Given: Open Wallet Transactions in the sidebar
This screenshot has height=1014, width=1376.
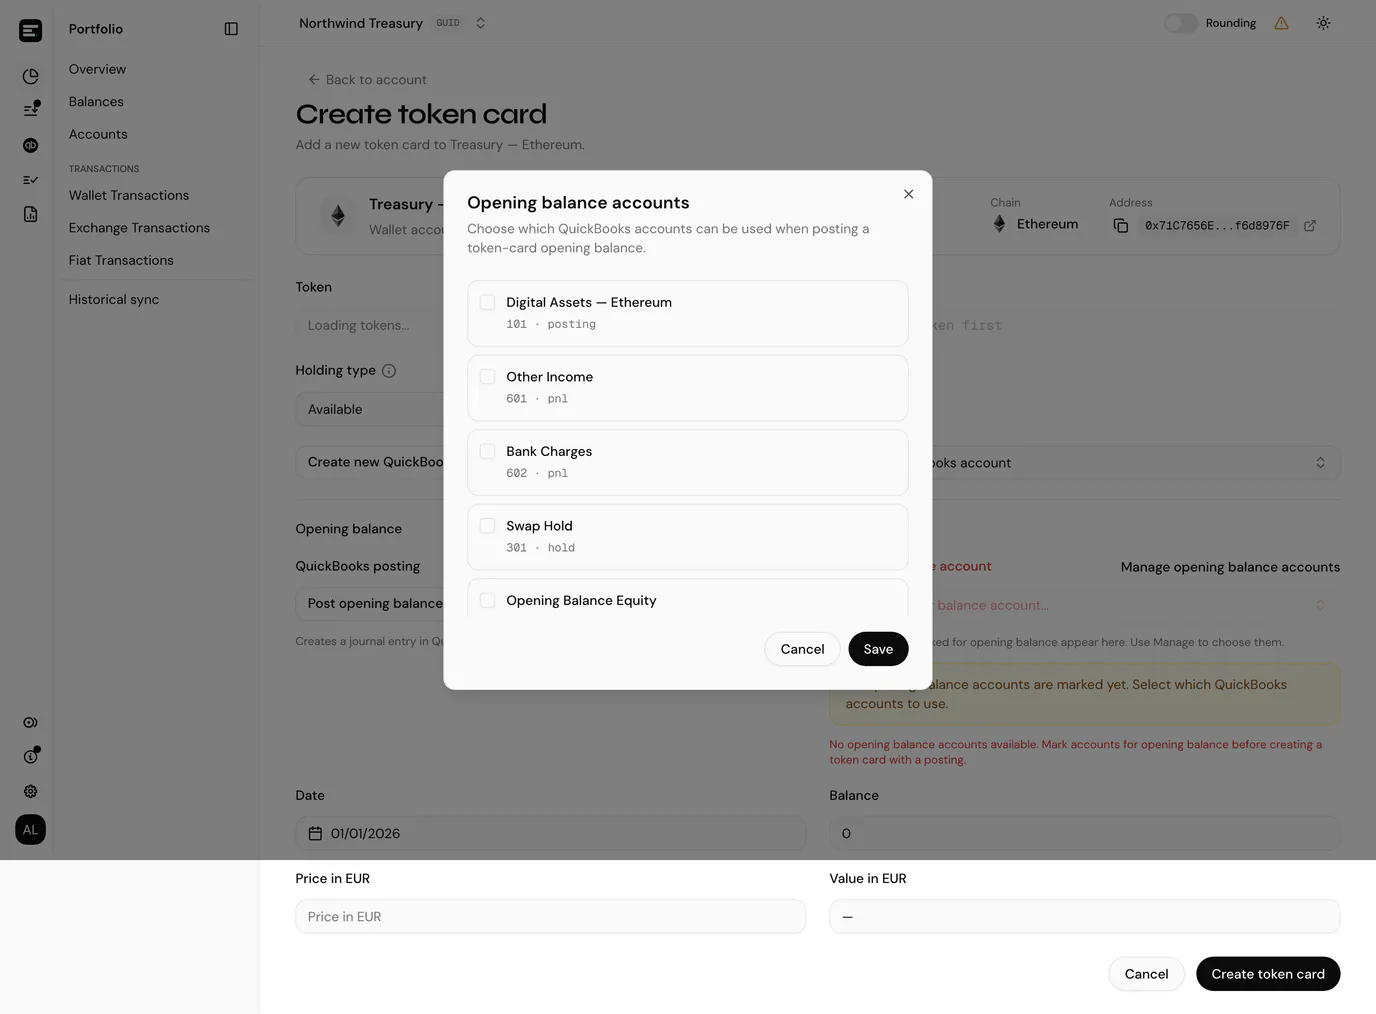Looking at the screenshot, I should tap(129, 195).
